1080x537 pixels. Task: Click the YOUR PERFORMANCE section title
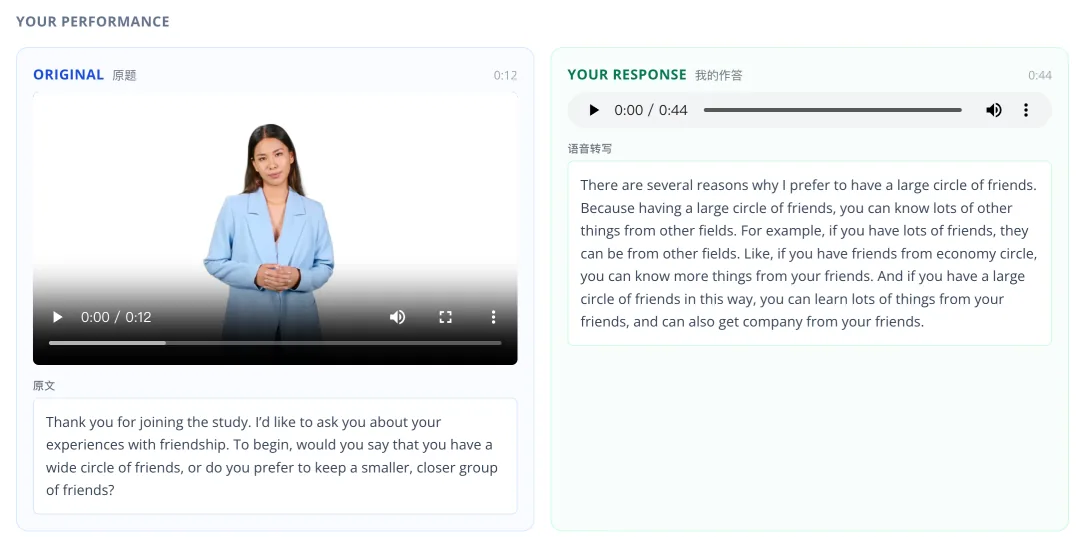[x=93, y=21]
